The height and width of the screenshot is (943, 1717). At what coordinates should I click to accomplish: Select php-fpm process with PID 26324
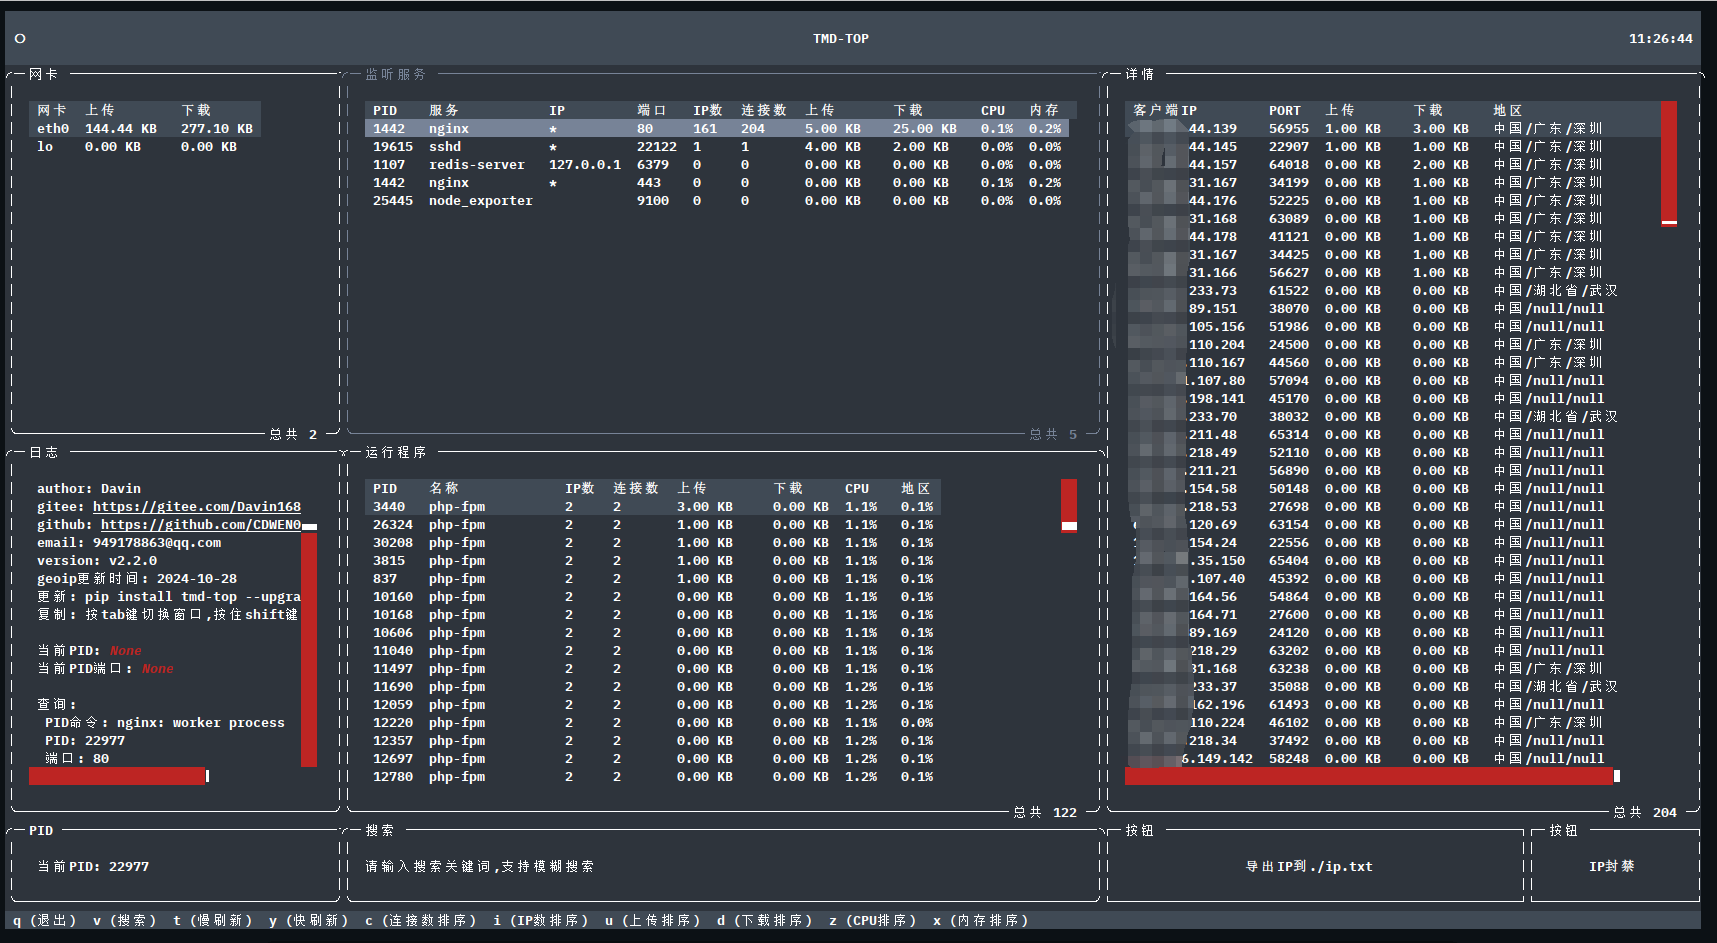coord(653,525)
